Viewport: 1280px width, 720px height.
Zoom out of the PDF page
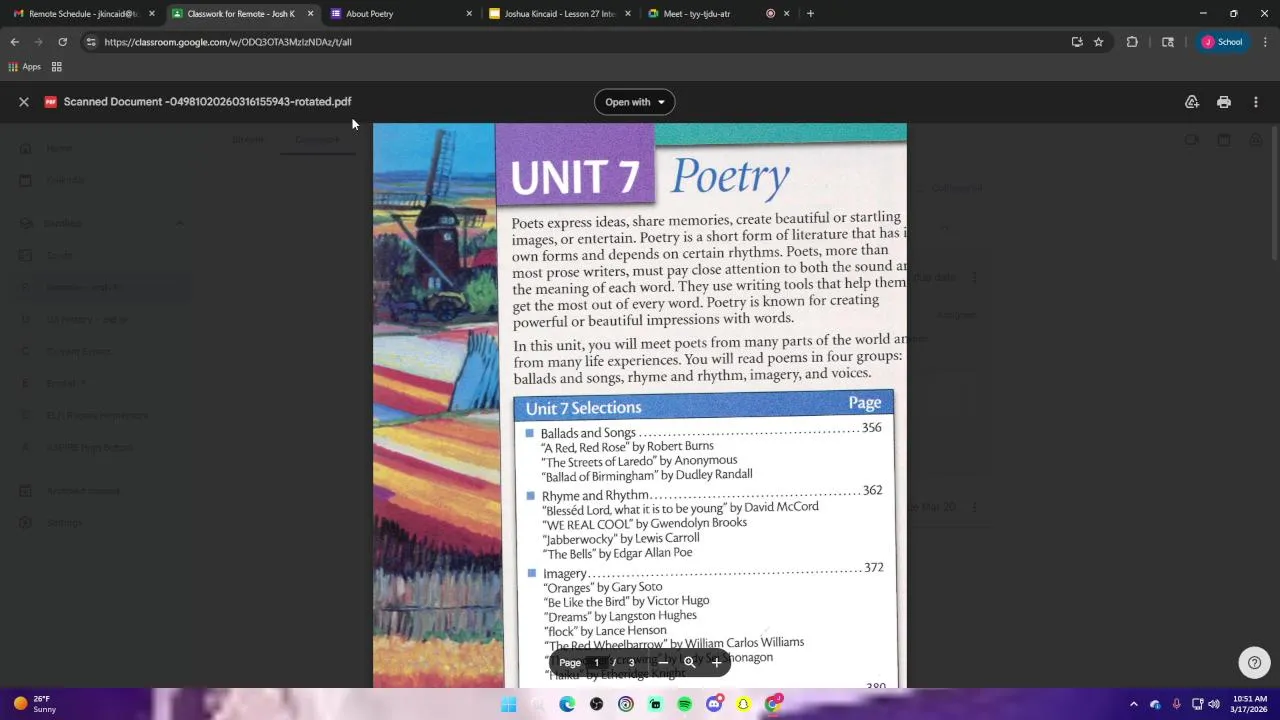(663, 663)
